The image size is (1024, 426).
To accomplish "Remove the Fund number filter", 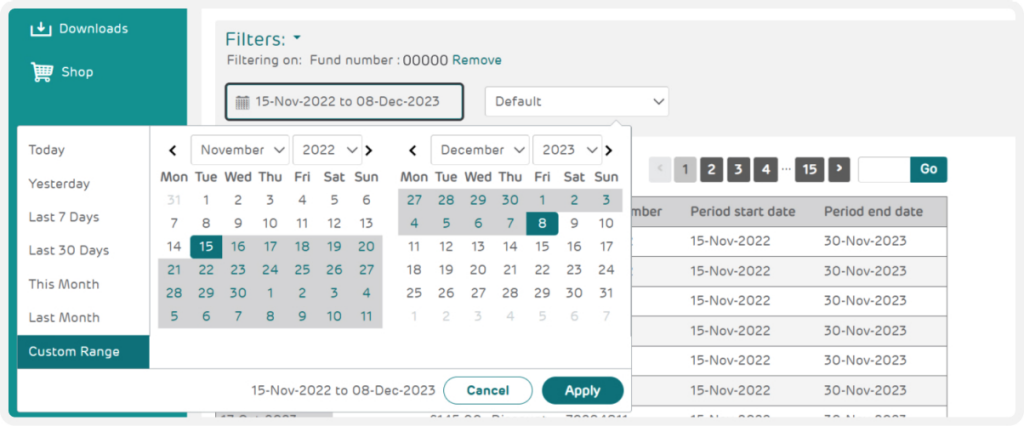I will tap(477, 60).
